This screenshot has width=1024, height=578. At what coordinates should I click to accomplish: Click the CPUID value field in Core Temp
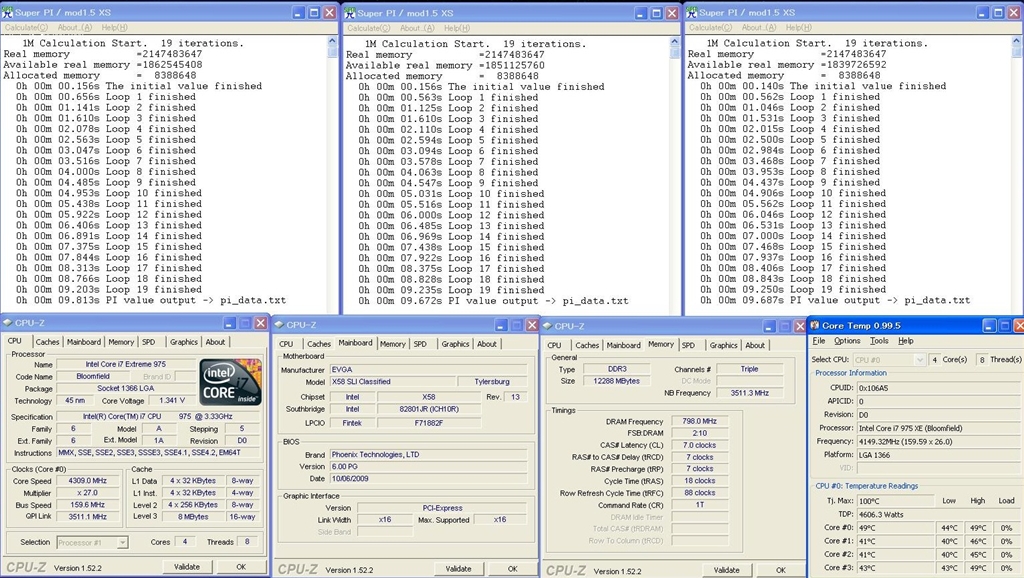coord(918,387)
